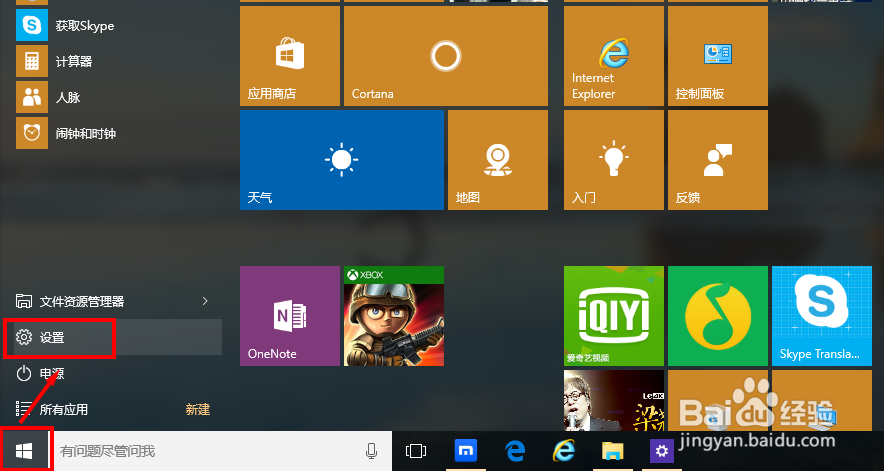This screenshot has height=471, width=884.
Task: Open the iQIYI 爱奇艺视频 tile
Action: click(x=614, y=316)
